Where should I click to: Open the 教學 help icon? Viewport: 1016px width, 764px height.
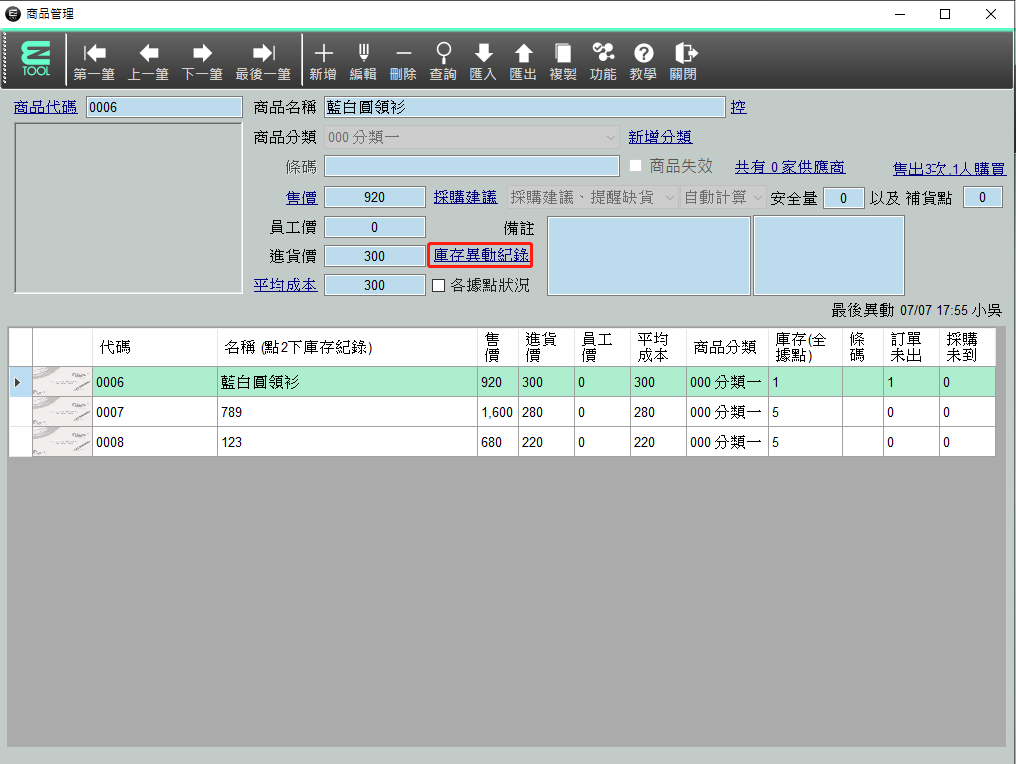click(643, 61)
